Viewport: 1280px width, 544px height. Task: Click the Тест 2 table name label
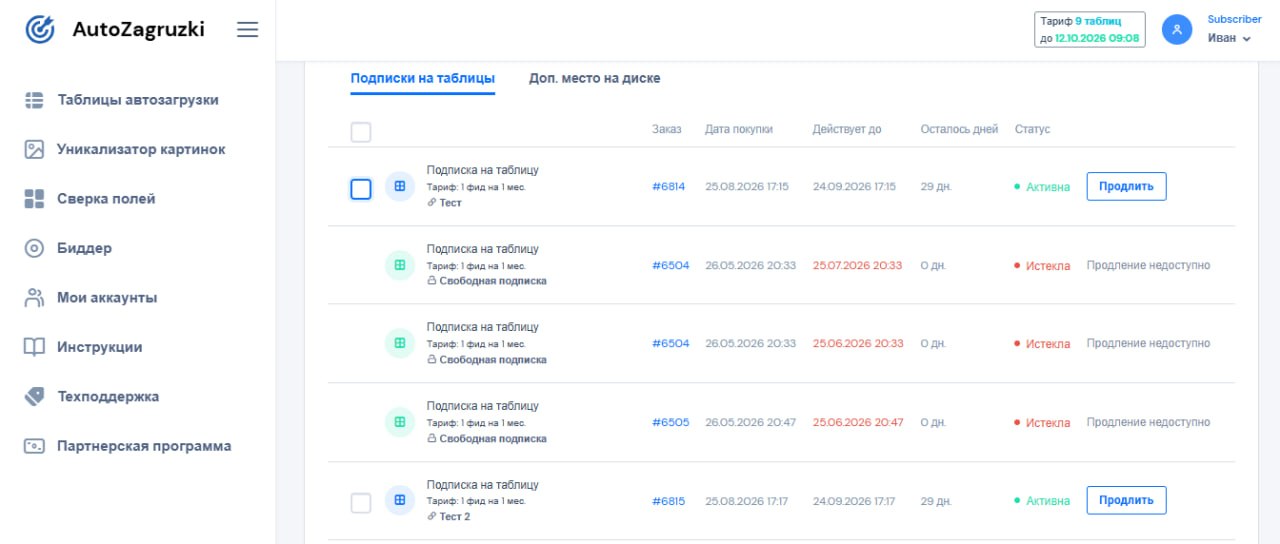(455, 517)
